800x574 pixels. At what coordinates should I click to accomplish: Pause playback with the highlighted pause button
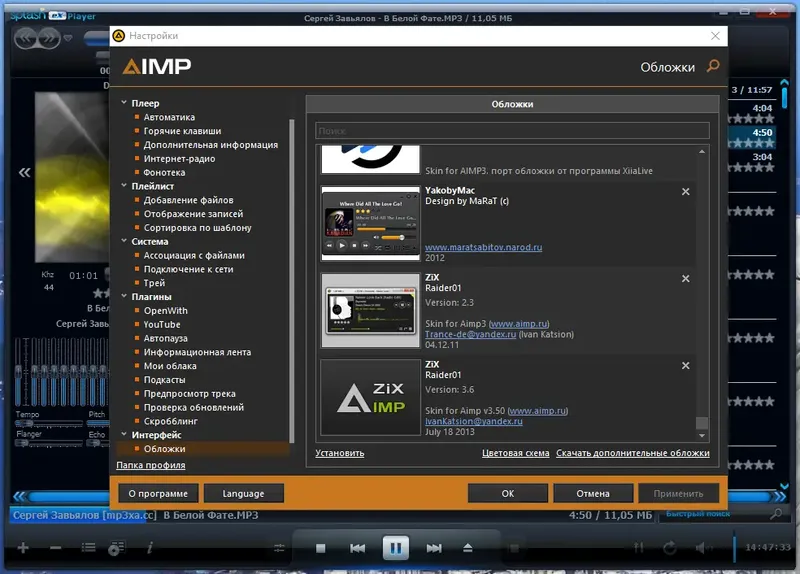[395, 548]
